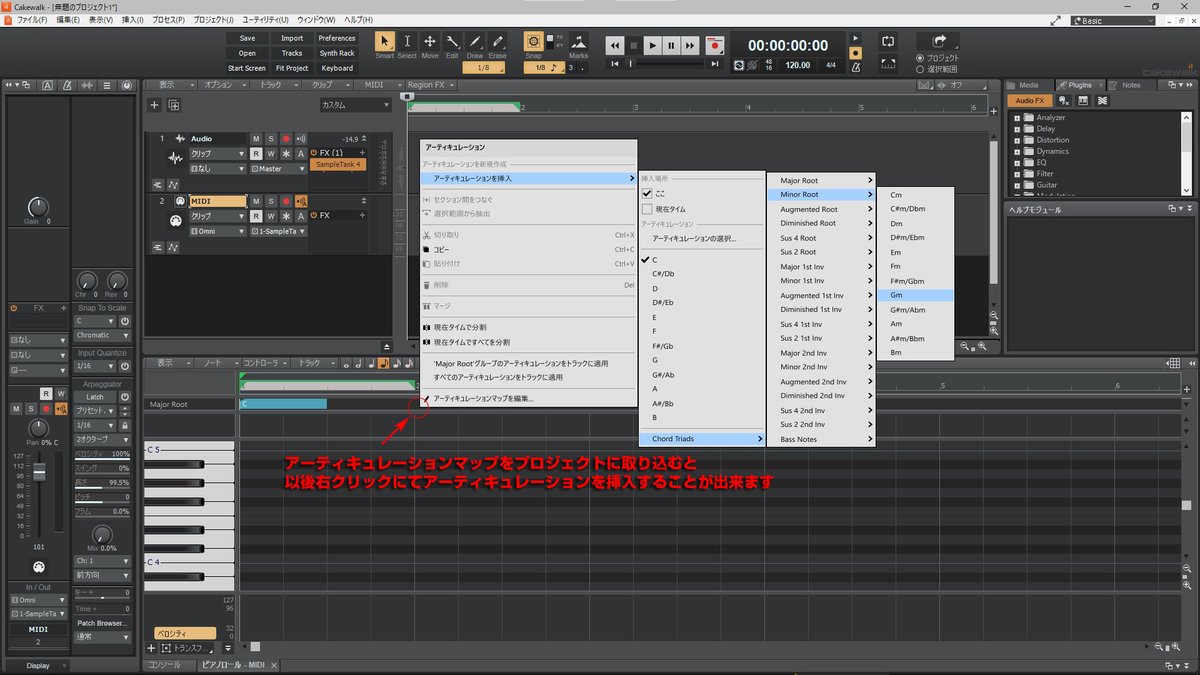The width and height of the screenshot is (1200, 675).
Task: Toggle input echo on MIDI track
Action: (x=300, y=201)
